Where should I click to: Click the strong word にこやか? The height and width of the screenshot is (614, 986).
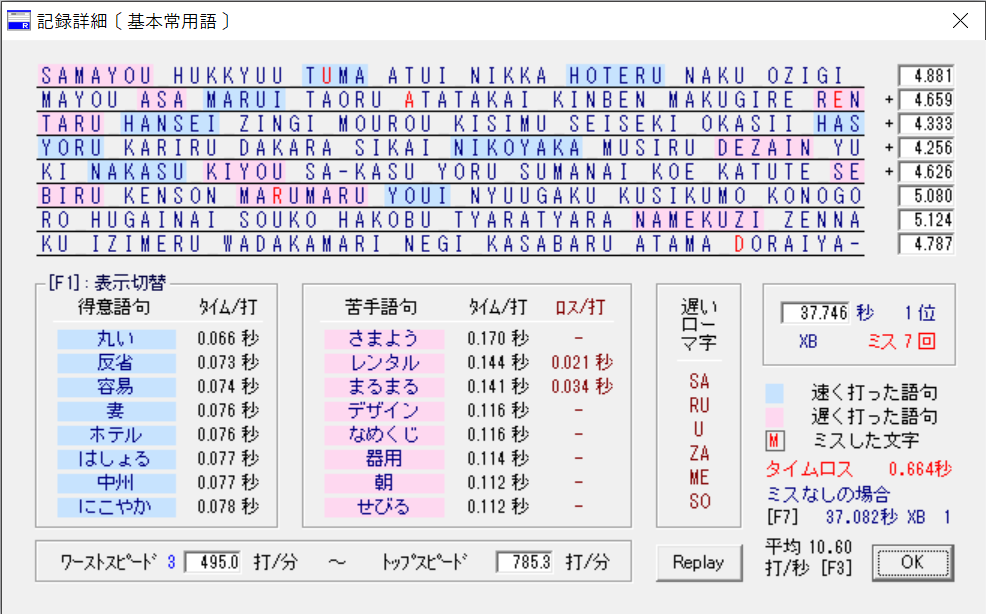(x=116, y=507)
